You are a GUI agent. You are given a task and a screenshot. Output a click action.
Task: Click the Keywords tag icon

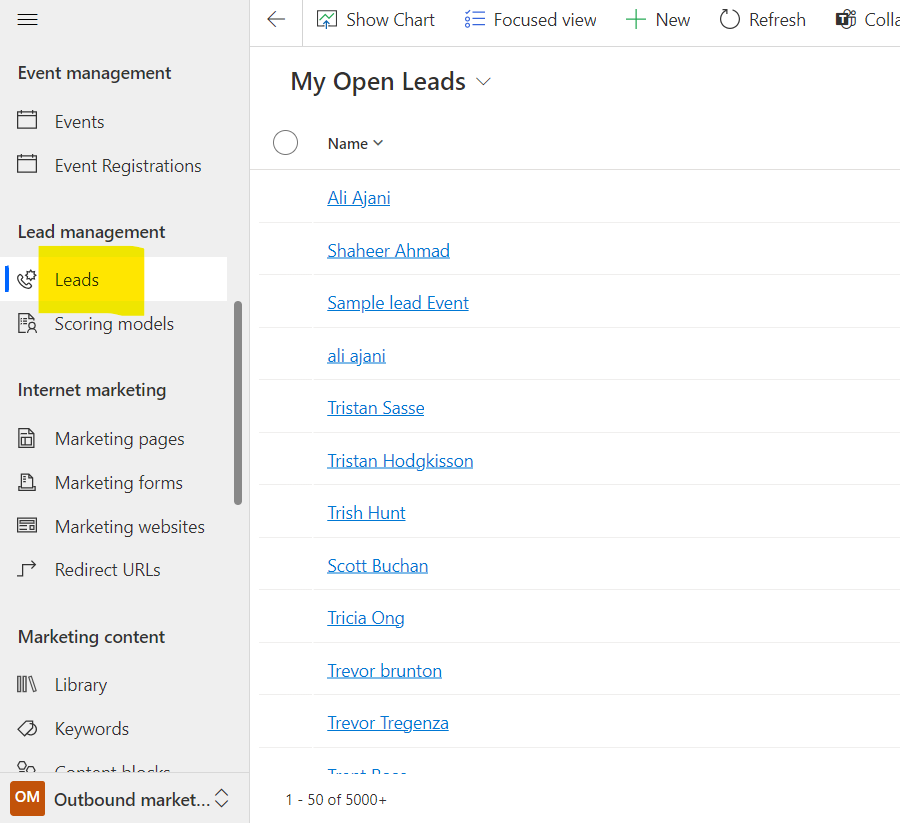28,729
